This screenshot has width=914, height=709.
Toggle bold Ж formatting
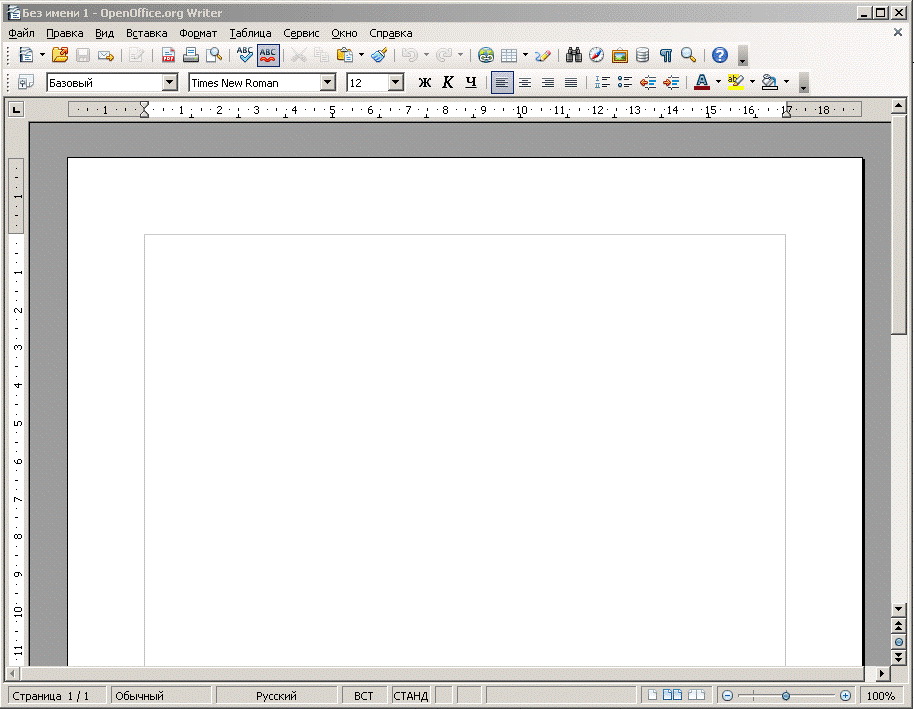(424, 82)
